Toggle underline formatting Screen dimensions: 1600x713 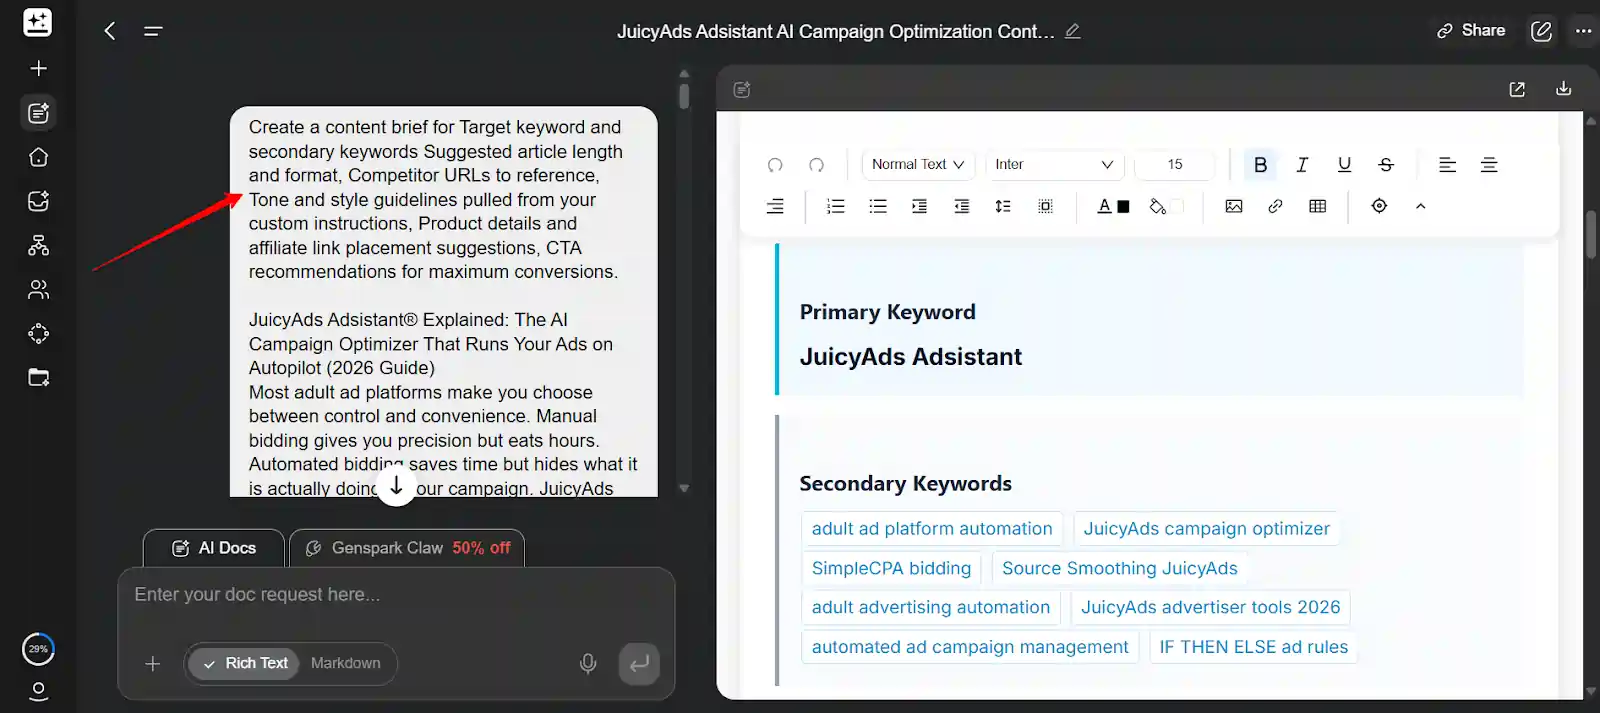pyautogui.click(x=1344, y=165)
